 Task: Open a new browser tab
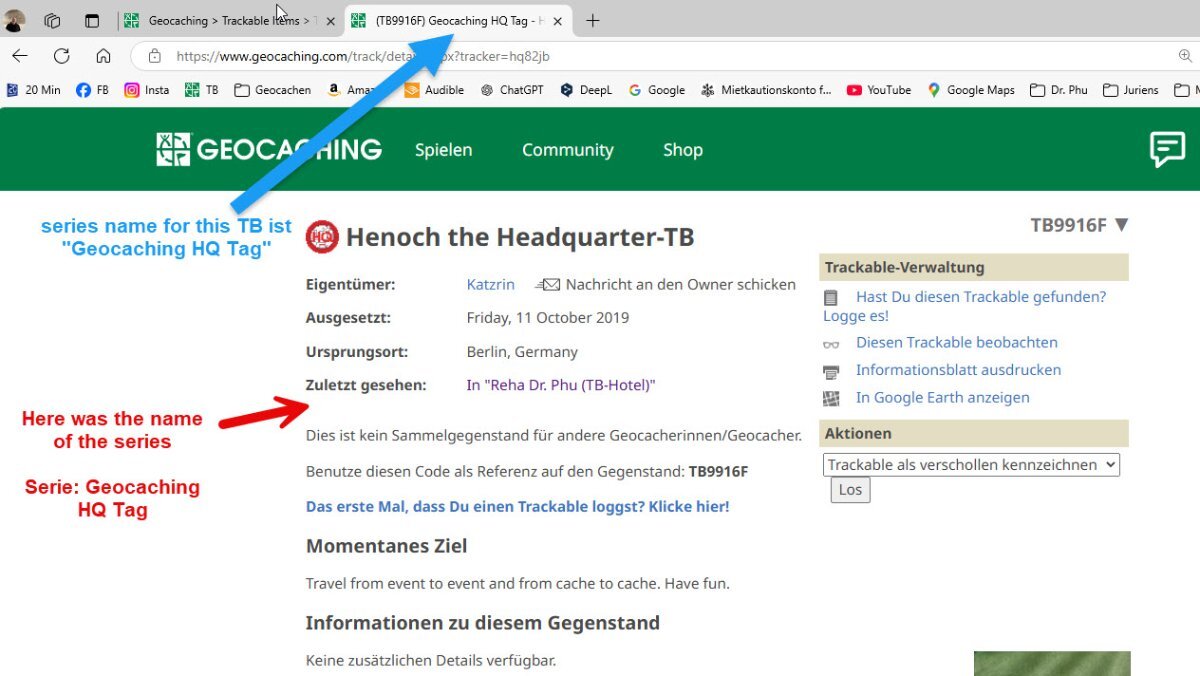pyautogui.click(x=593, y=21)
